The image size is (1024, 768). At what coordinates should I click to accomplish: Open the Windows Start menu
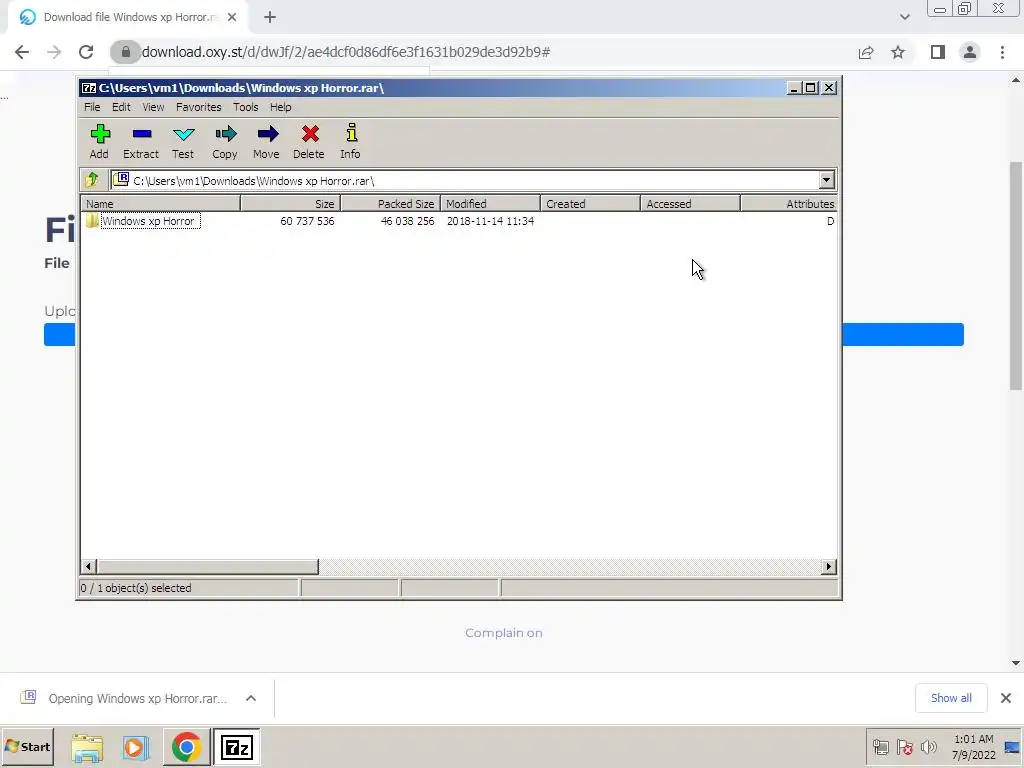pos(27,746)
